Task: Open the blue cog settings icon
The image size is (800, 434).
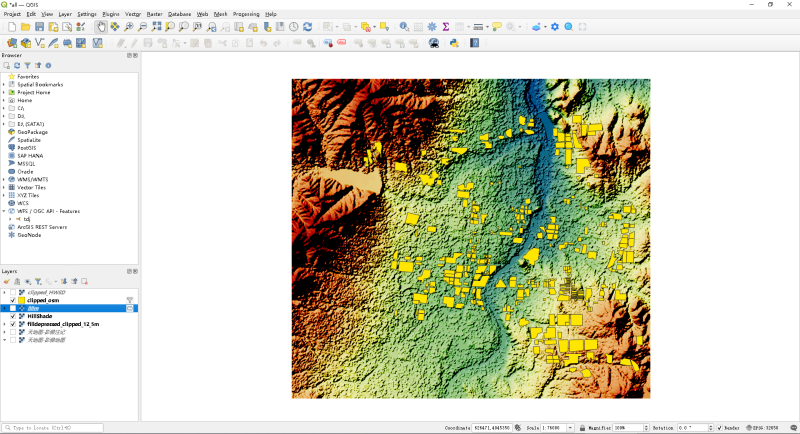Action: click(x=555, y=27)
